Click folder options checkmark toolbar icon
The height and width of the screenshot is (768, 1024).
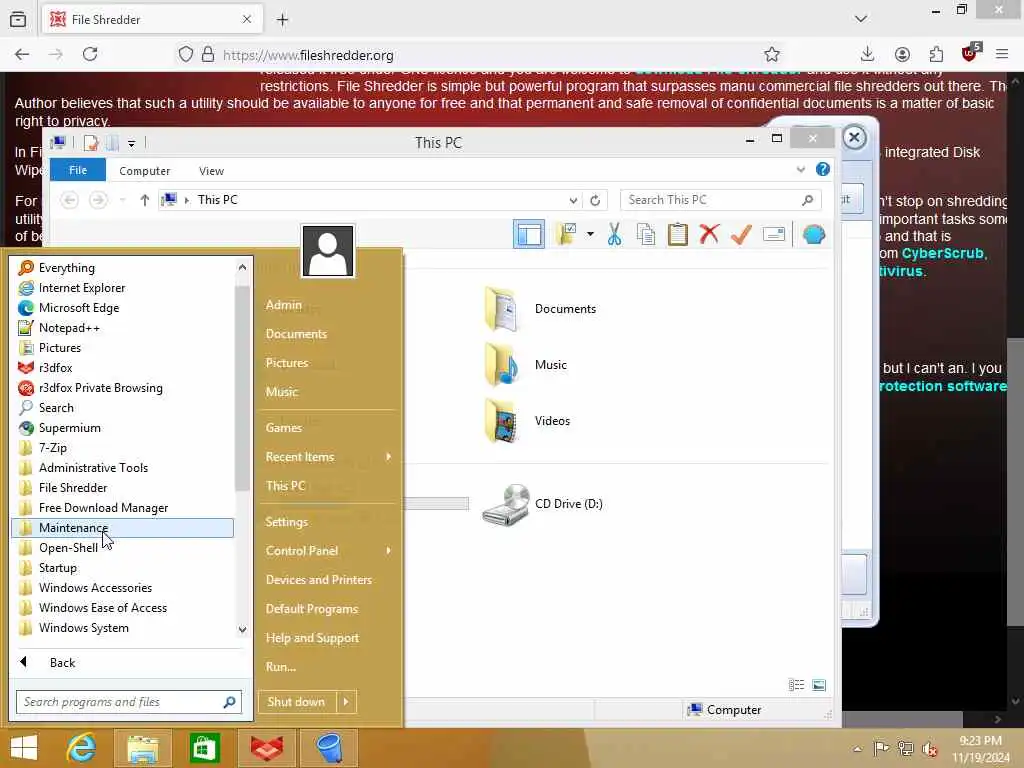tap(566, 234)
